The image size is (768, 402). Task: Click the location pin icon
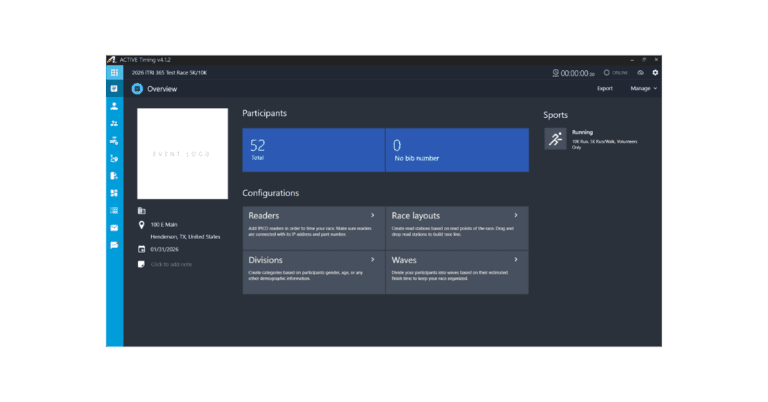click(142, 225)
